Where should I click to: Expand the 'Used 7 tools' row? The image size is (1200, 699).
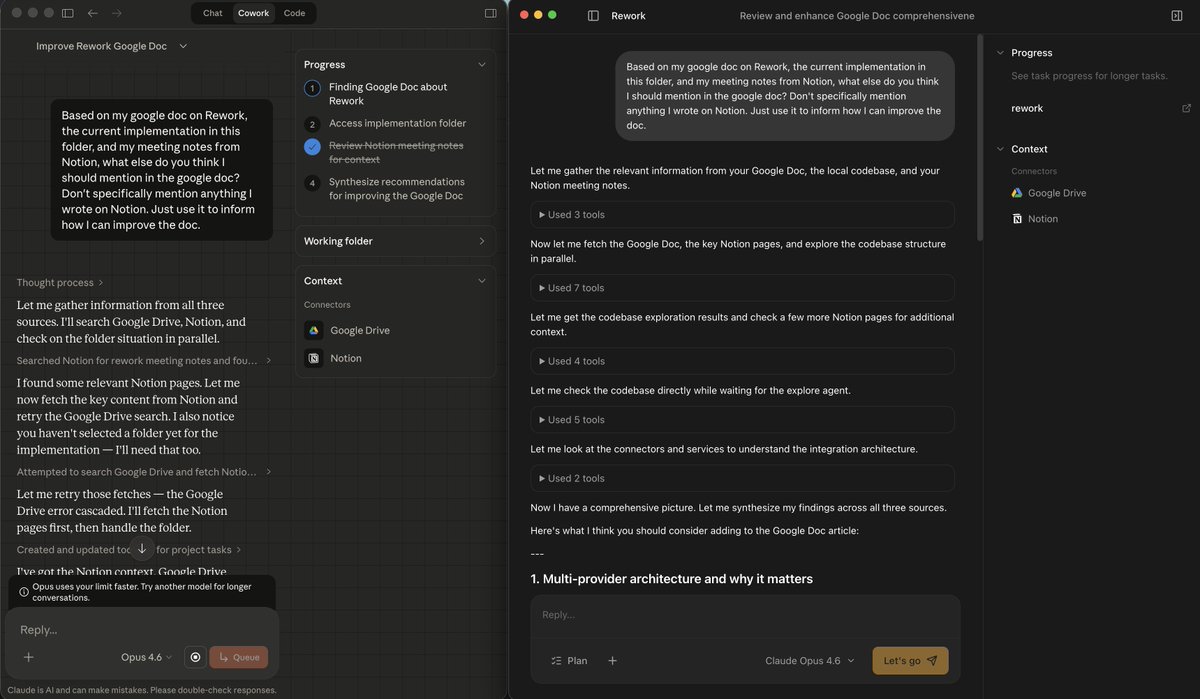click(742, 288)
